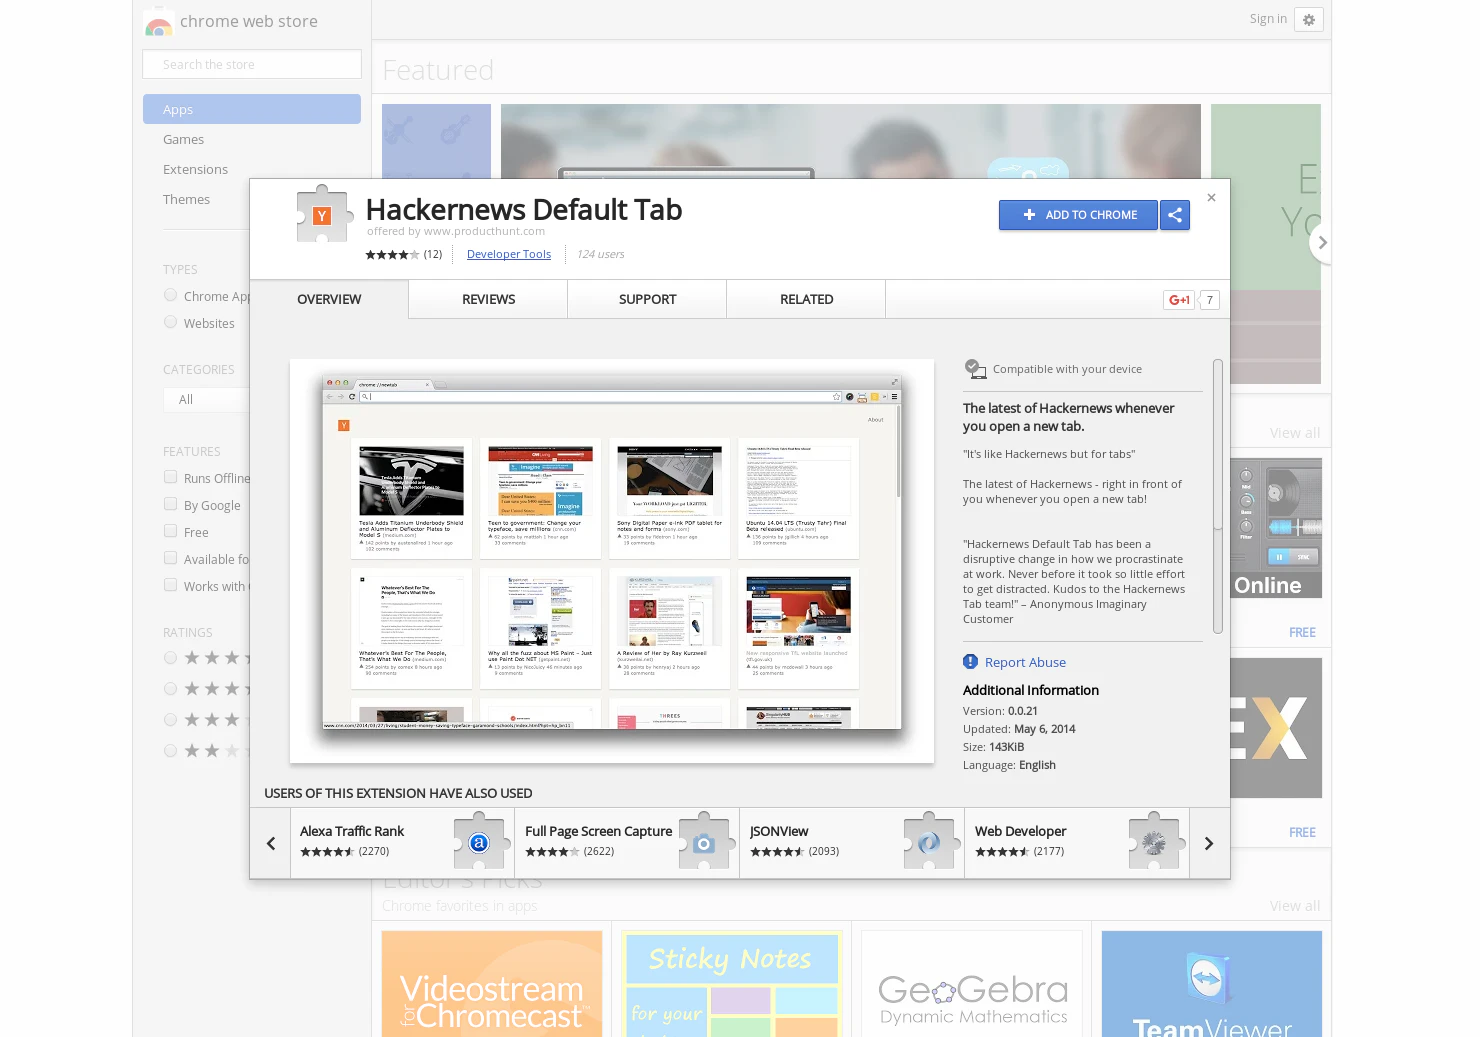Viewport: 1480px width, 1037px height.
Task: Switch to the Overview tab
Action: coord(329,299)
